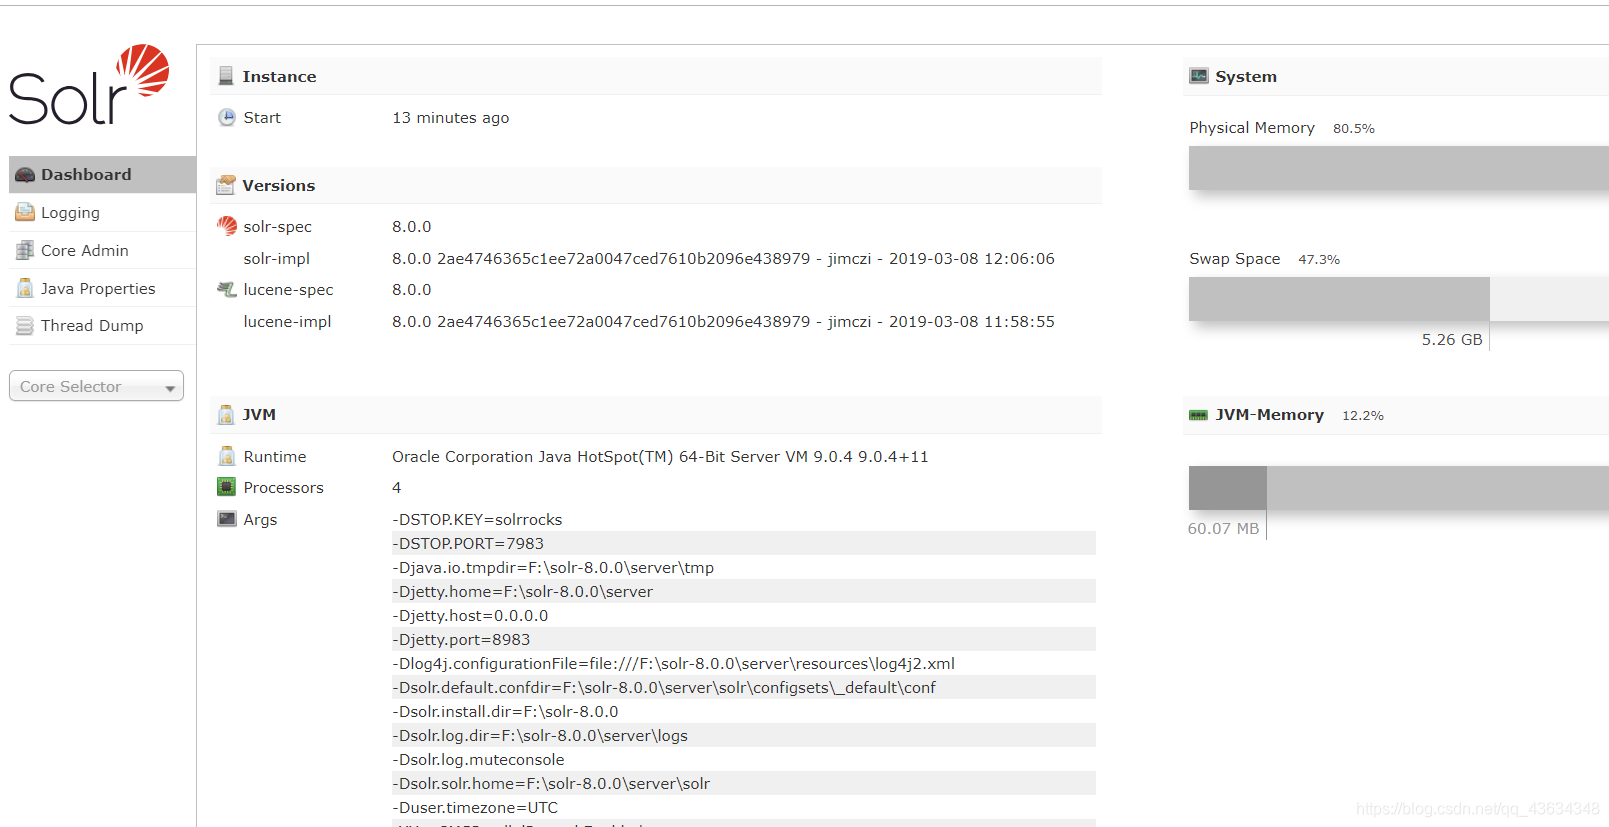Click the Logging folder icon
Screen dimensions: 1609x827
point(25,212)
